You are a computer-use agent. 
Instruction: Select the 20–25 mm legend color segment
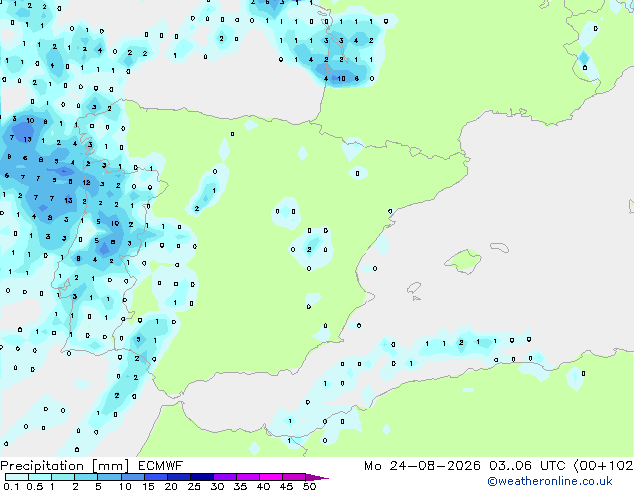(x=178, y=477)
